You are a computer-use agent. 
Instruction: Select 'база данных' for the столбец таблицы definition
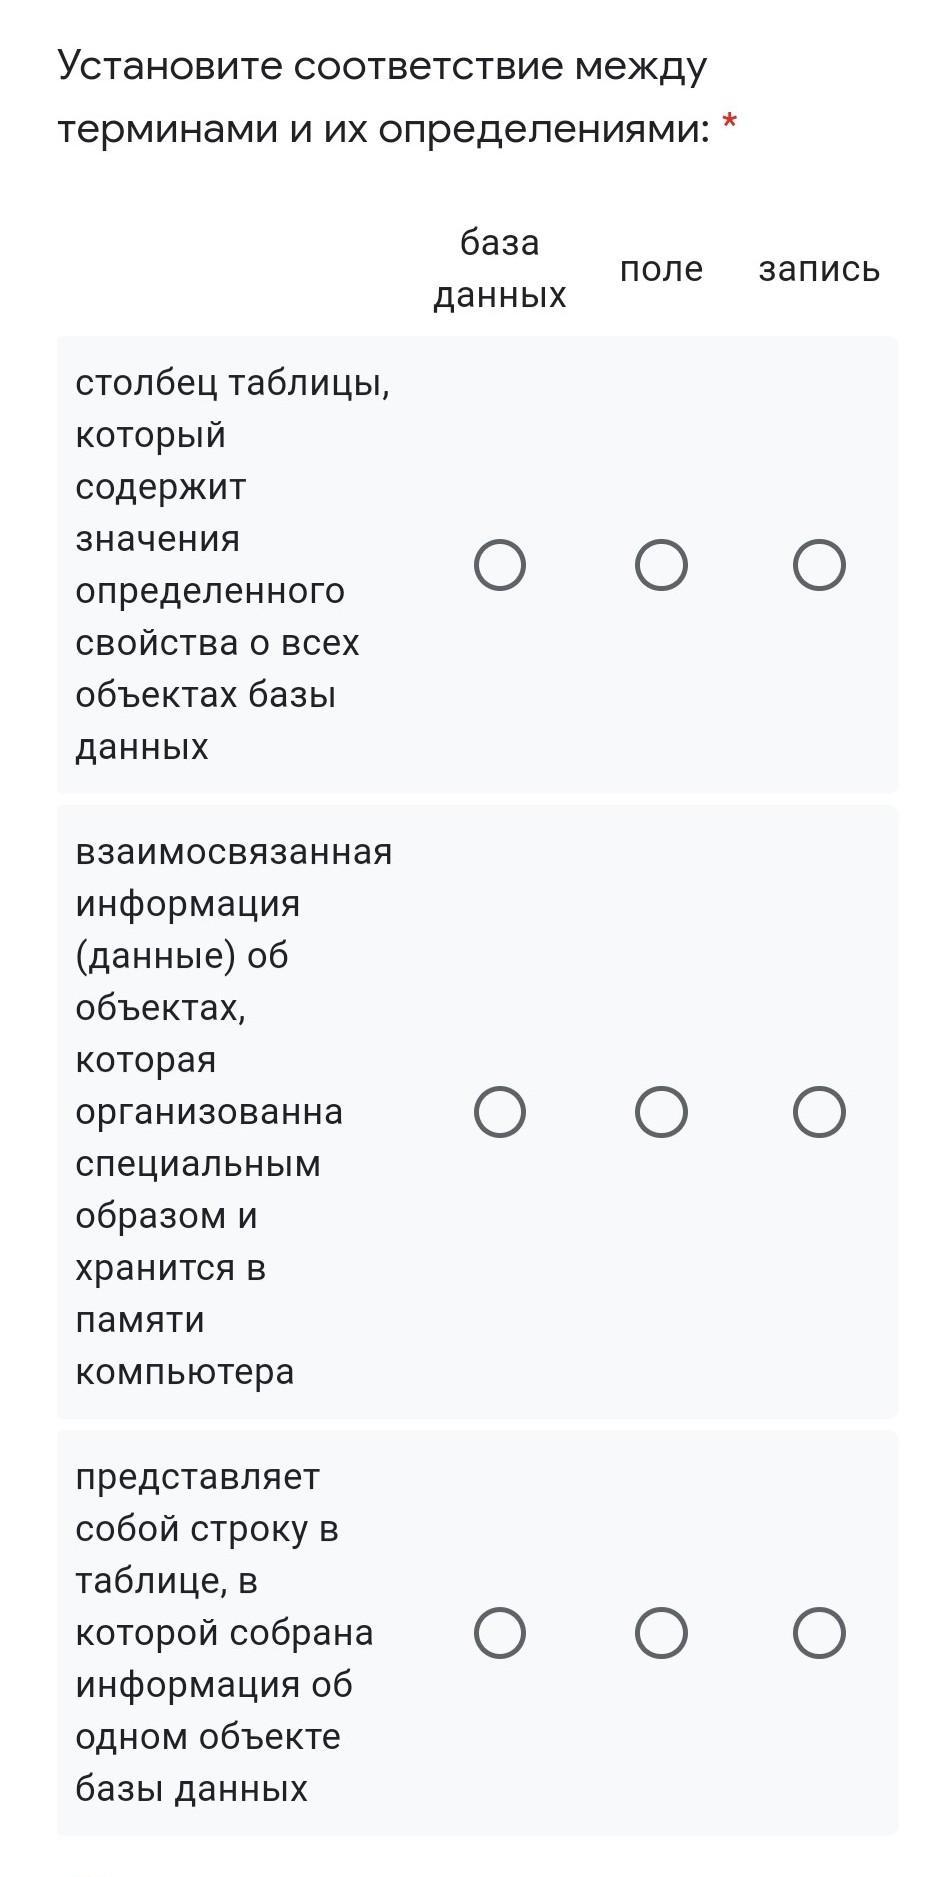500,565
